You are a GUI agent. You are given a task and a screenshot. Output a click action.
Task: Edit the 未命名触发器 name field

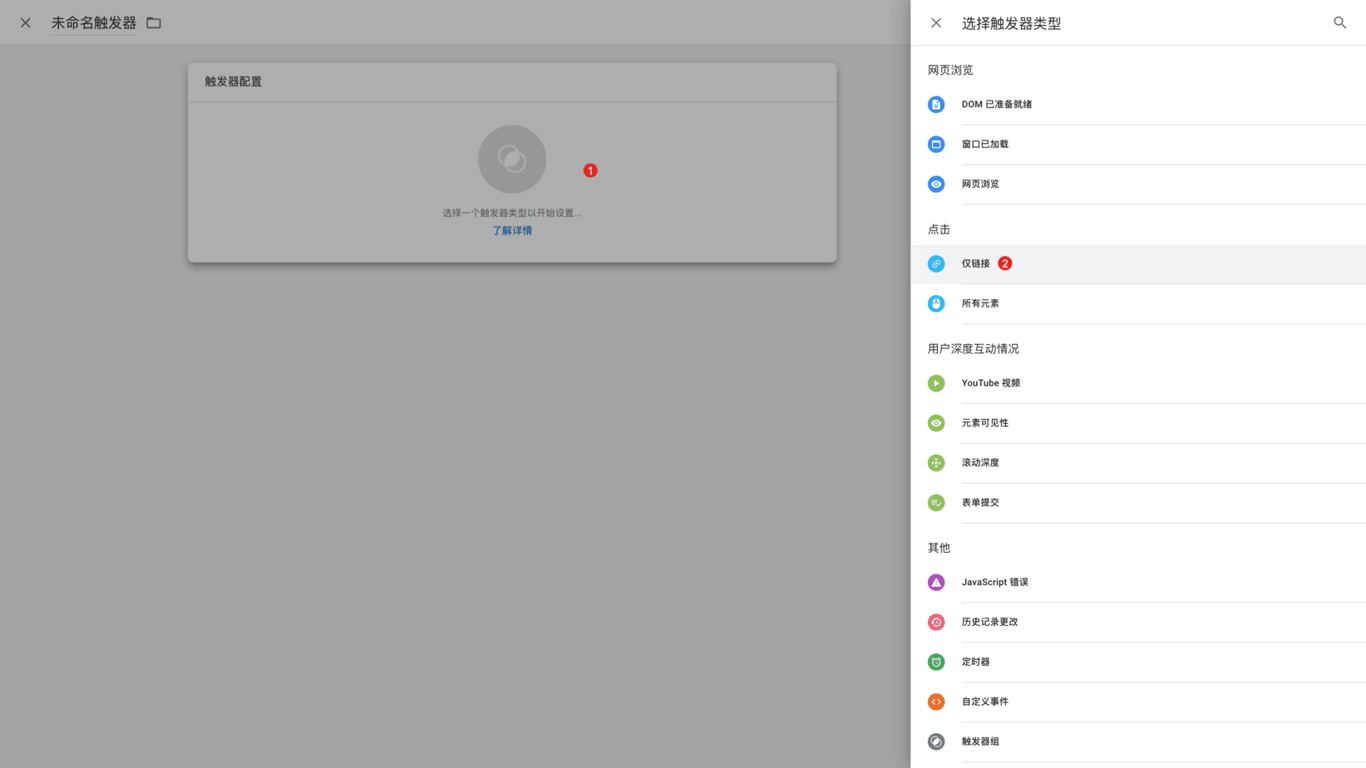tap(94, 23)
